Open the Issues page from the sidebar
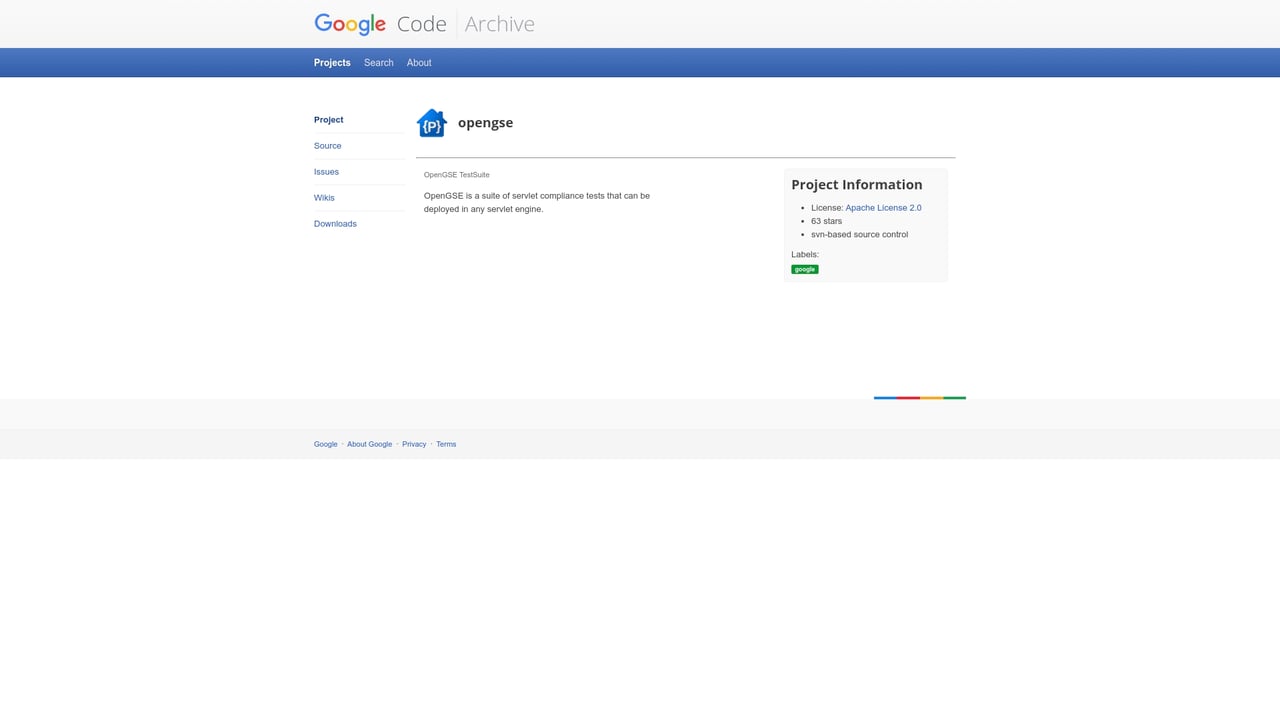The width and height of the screenshot is (1280, 720). tap(326, 171)
